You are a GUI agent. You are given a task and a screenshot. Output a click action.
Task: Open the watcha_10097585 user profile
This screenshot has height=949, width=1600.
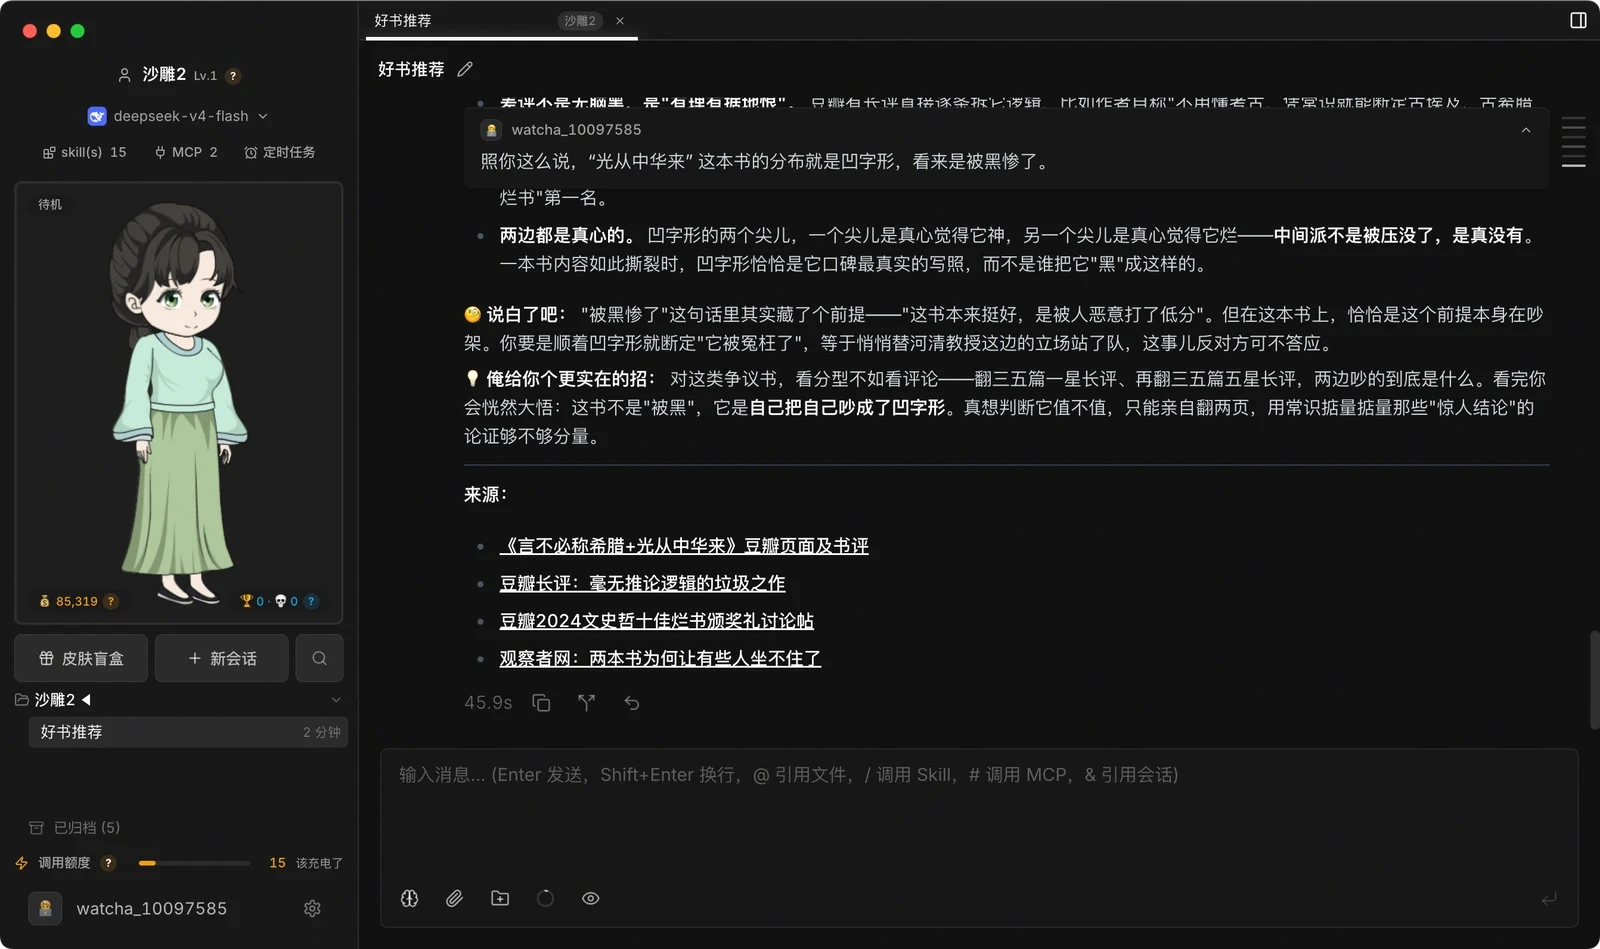128,908
